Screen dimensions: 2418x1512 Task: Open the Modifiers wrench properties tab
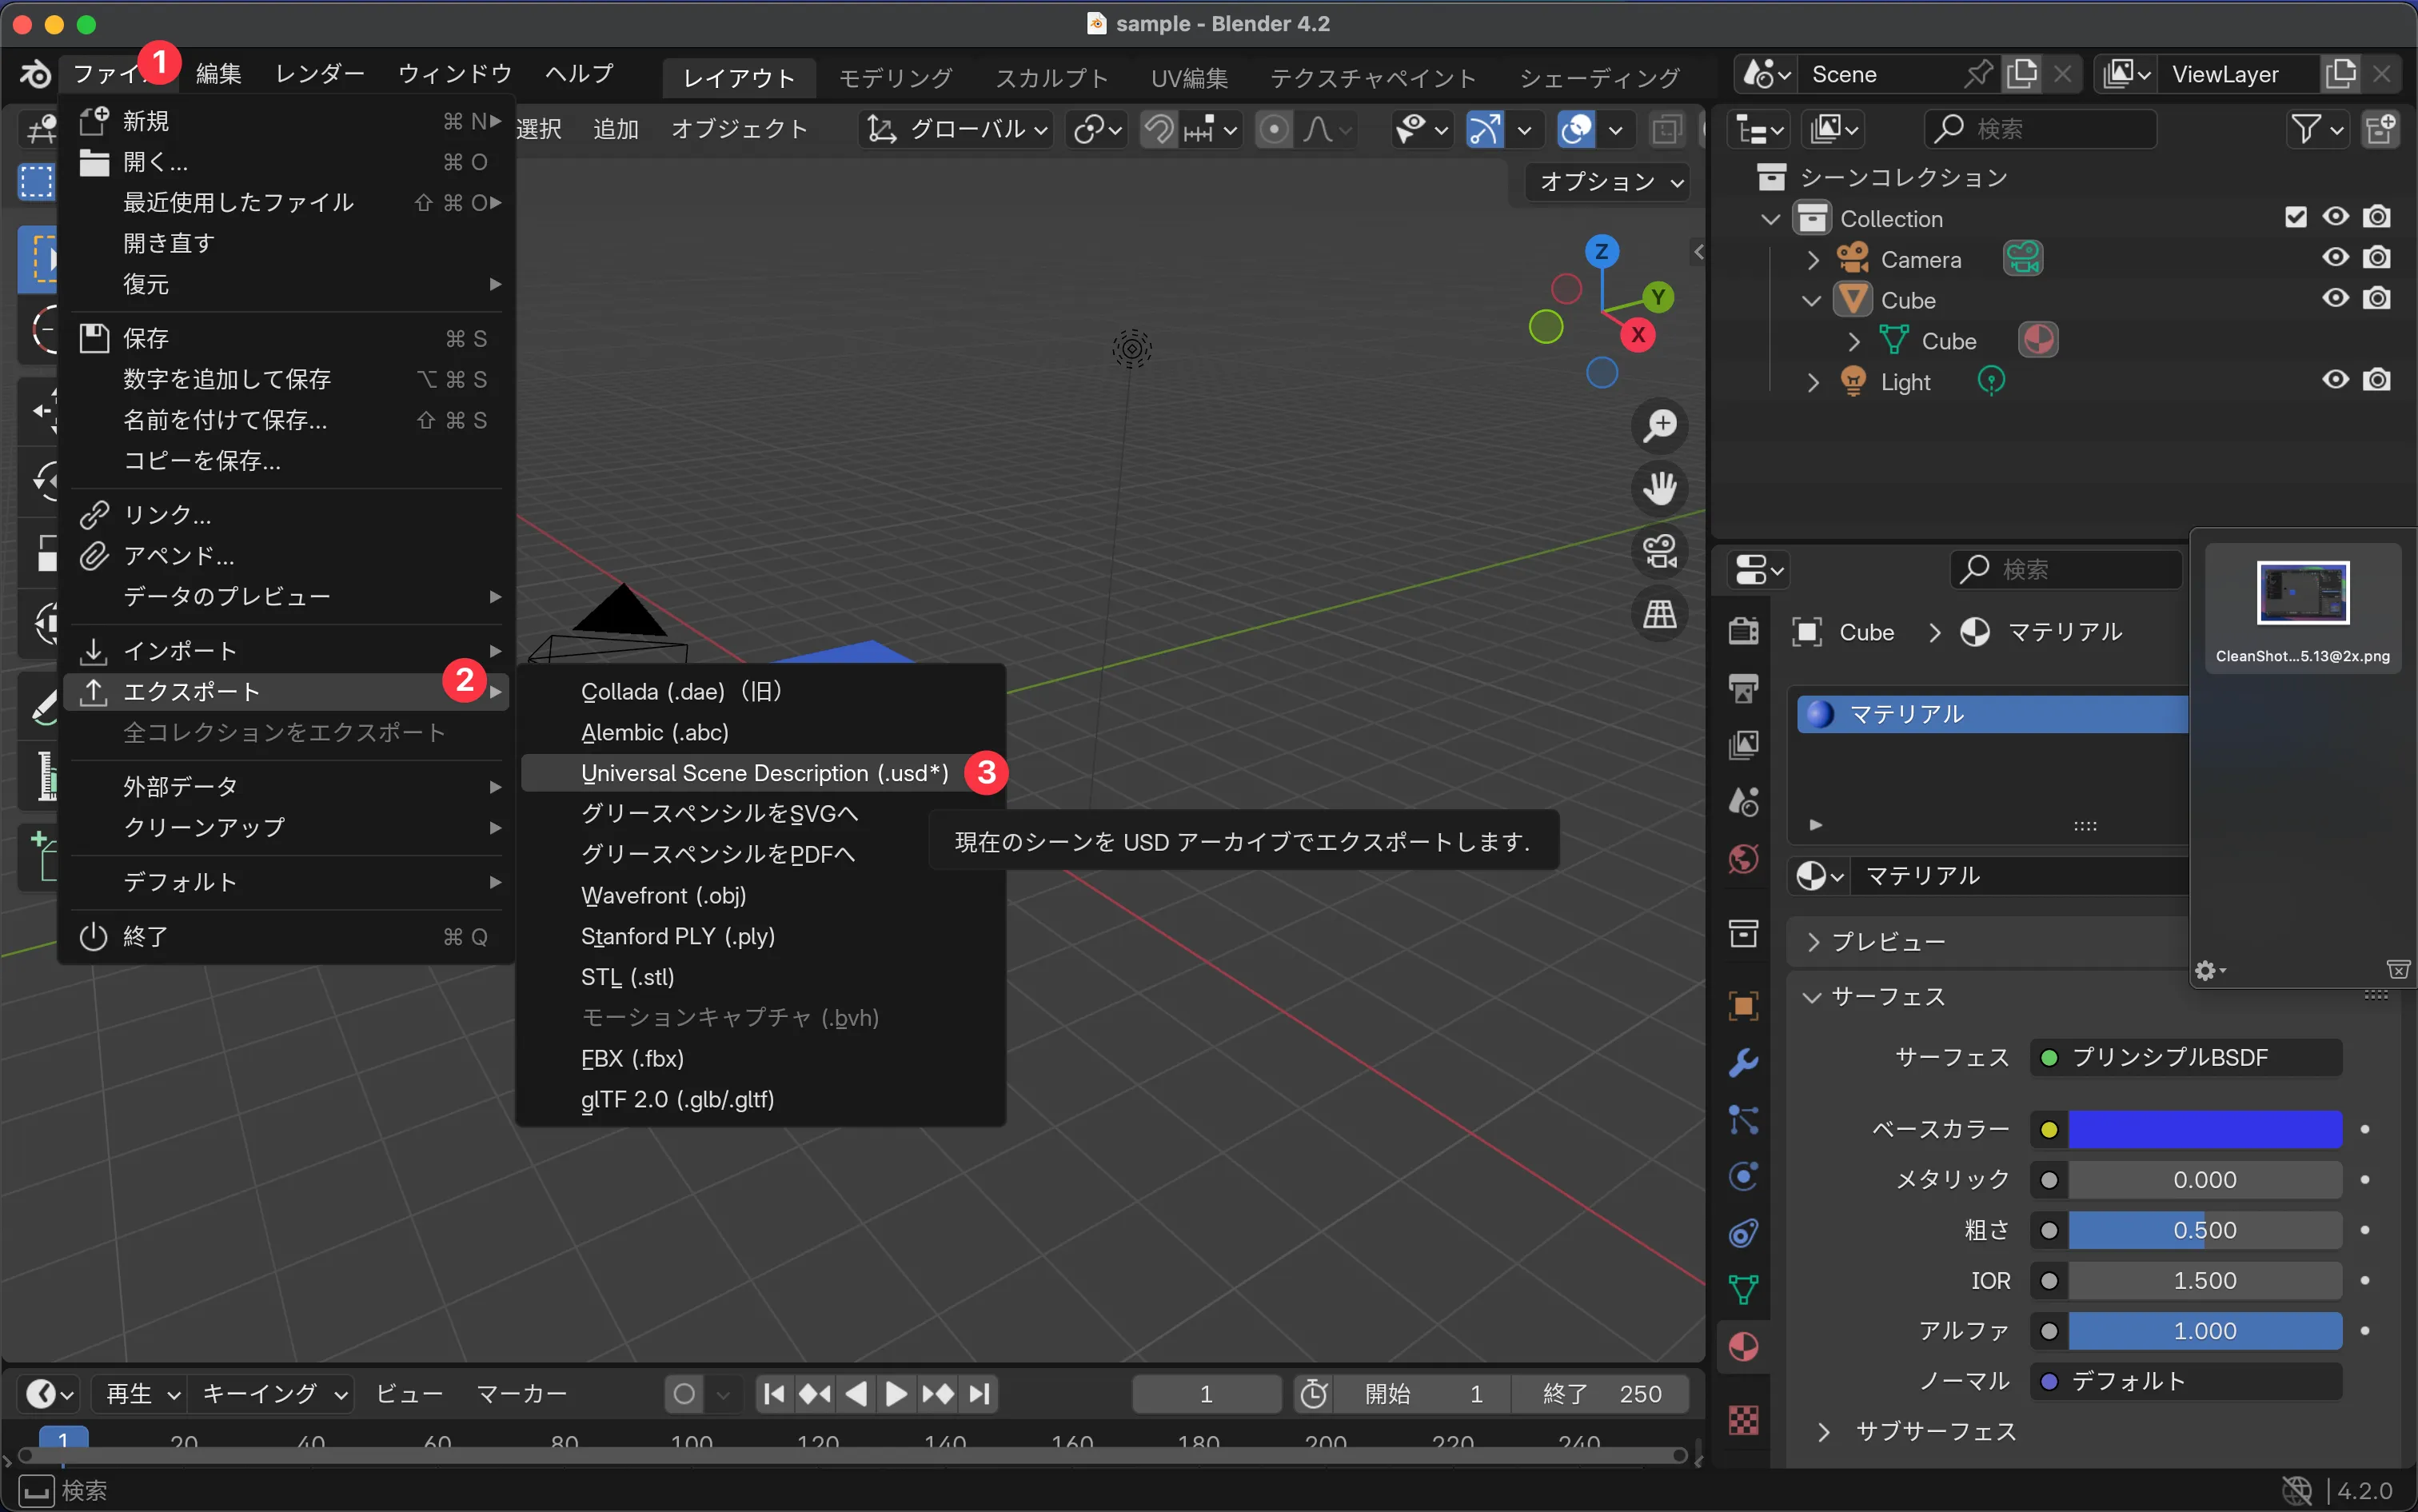click(1743, 1062)
